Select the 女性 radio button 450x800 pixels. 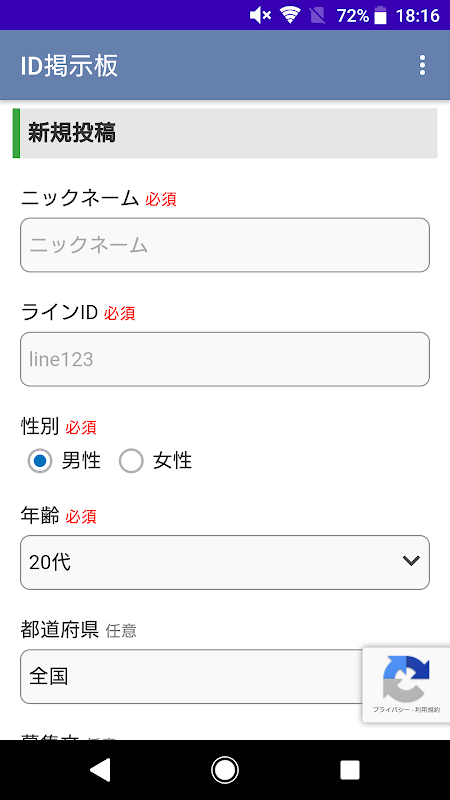pyautogui.click(x=131, y=461)
